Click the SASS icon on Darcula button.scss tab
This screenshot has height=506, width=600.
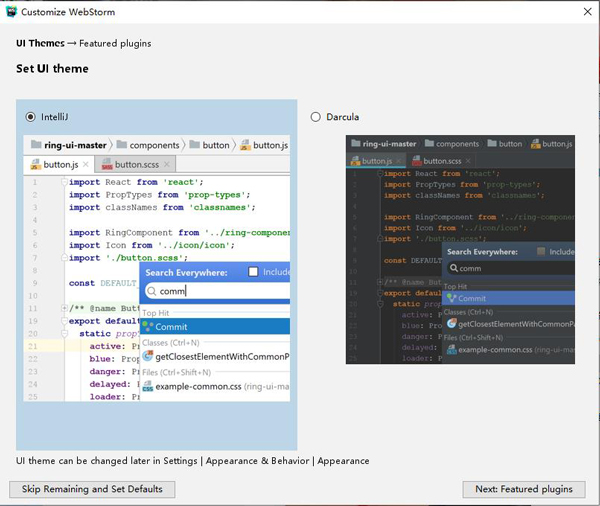pyautogui.click(x=417, y=161)
